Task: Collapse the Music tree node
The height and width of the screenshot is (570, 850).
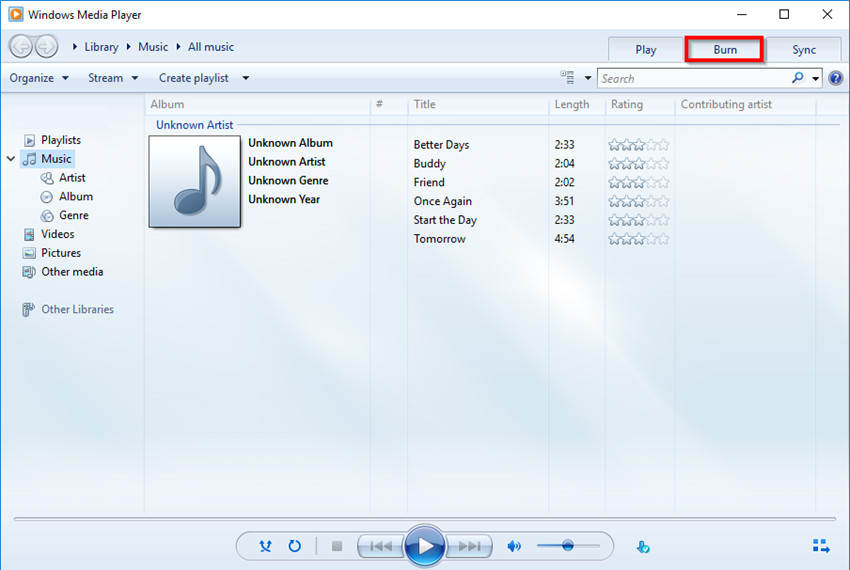Action: [x=11, y=159]
